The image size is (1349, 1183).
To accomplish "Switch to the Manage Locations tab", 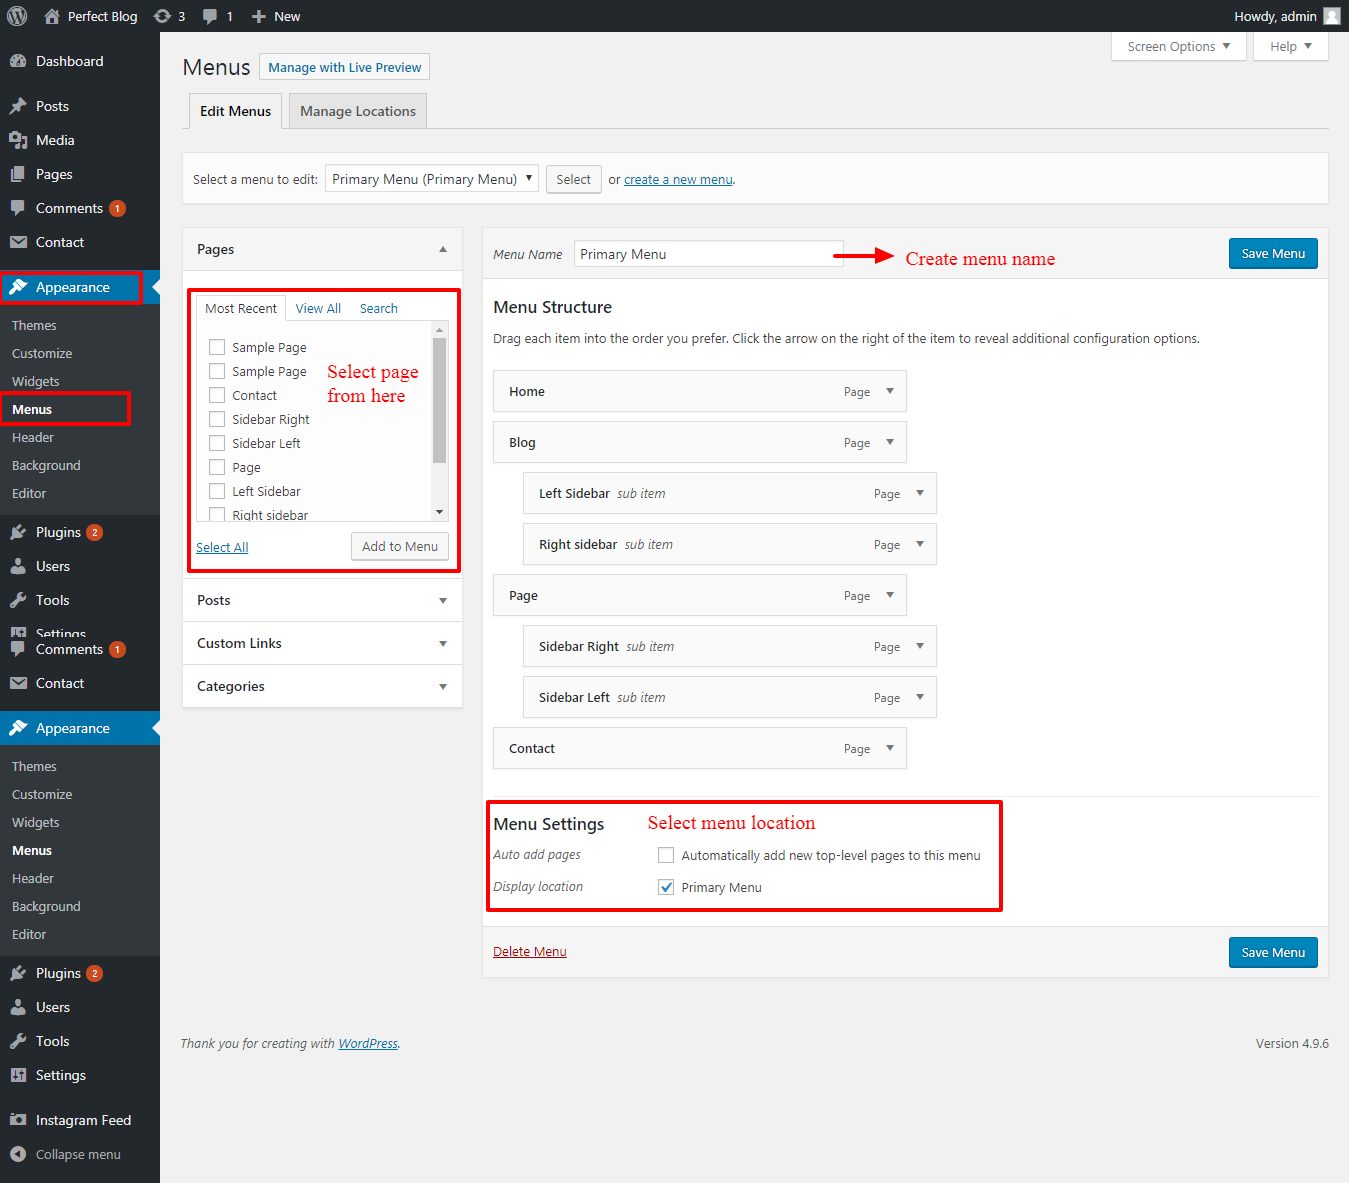I will point(357,111).
